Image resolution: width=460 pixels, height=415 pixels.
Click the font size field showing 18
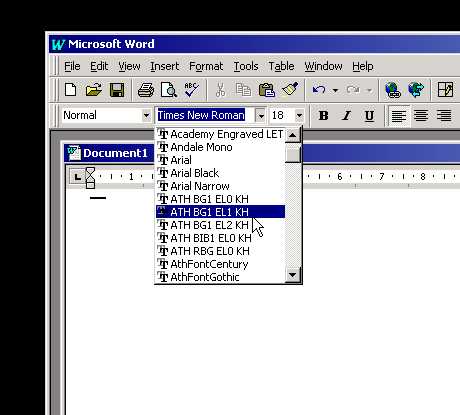click(x=282, y=115)
